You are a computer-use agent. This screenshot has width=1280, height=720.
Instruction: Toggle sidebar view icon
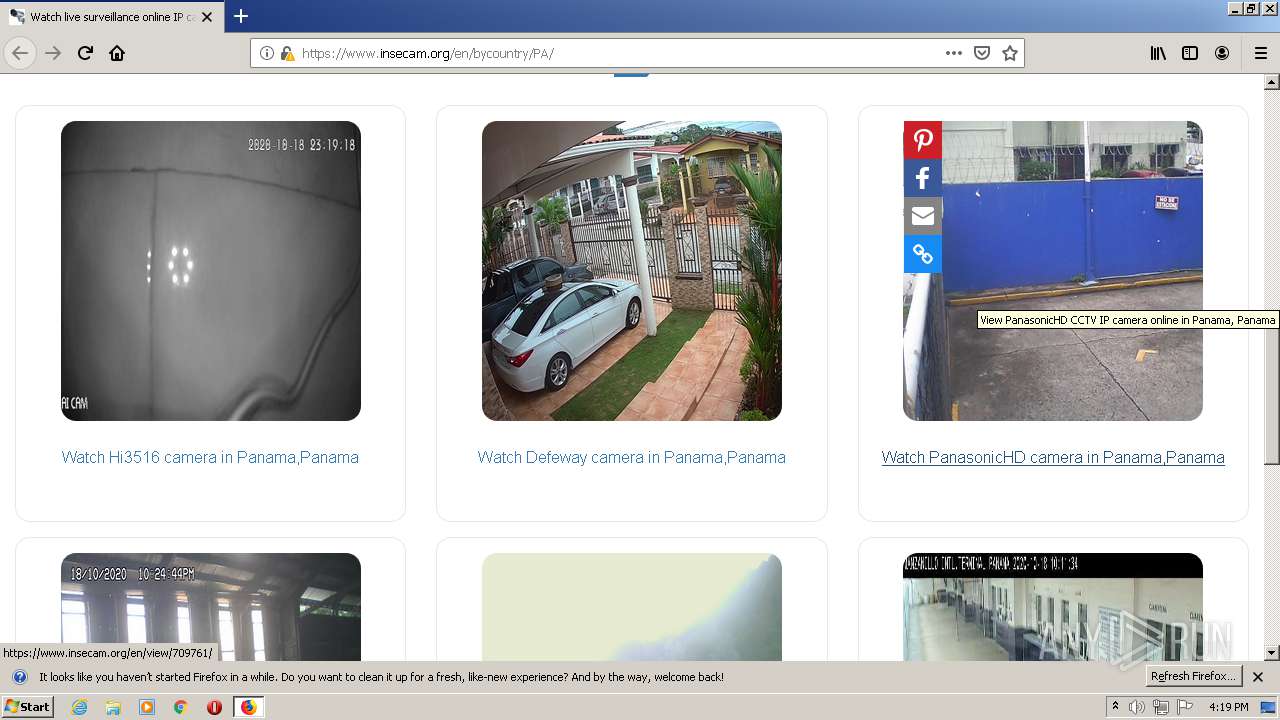click(x=1190, y=53)
